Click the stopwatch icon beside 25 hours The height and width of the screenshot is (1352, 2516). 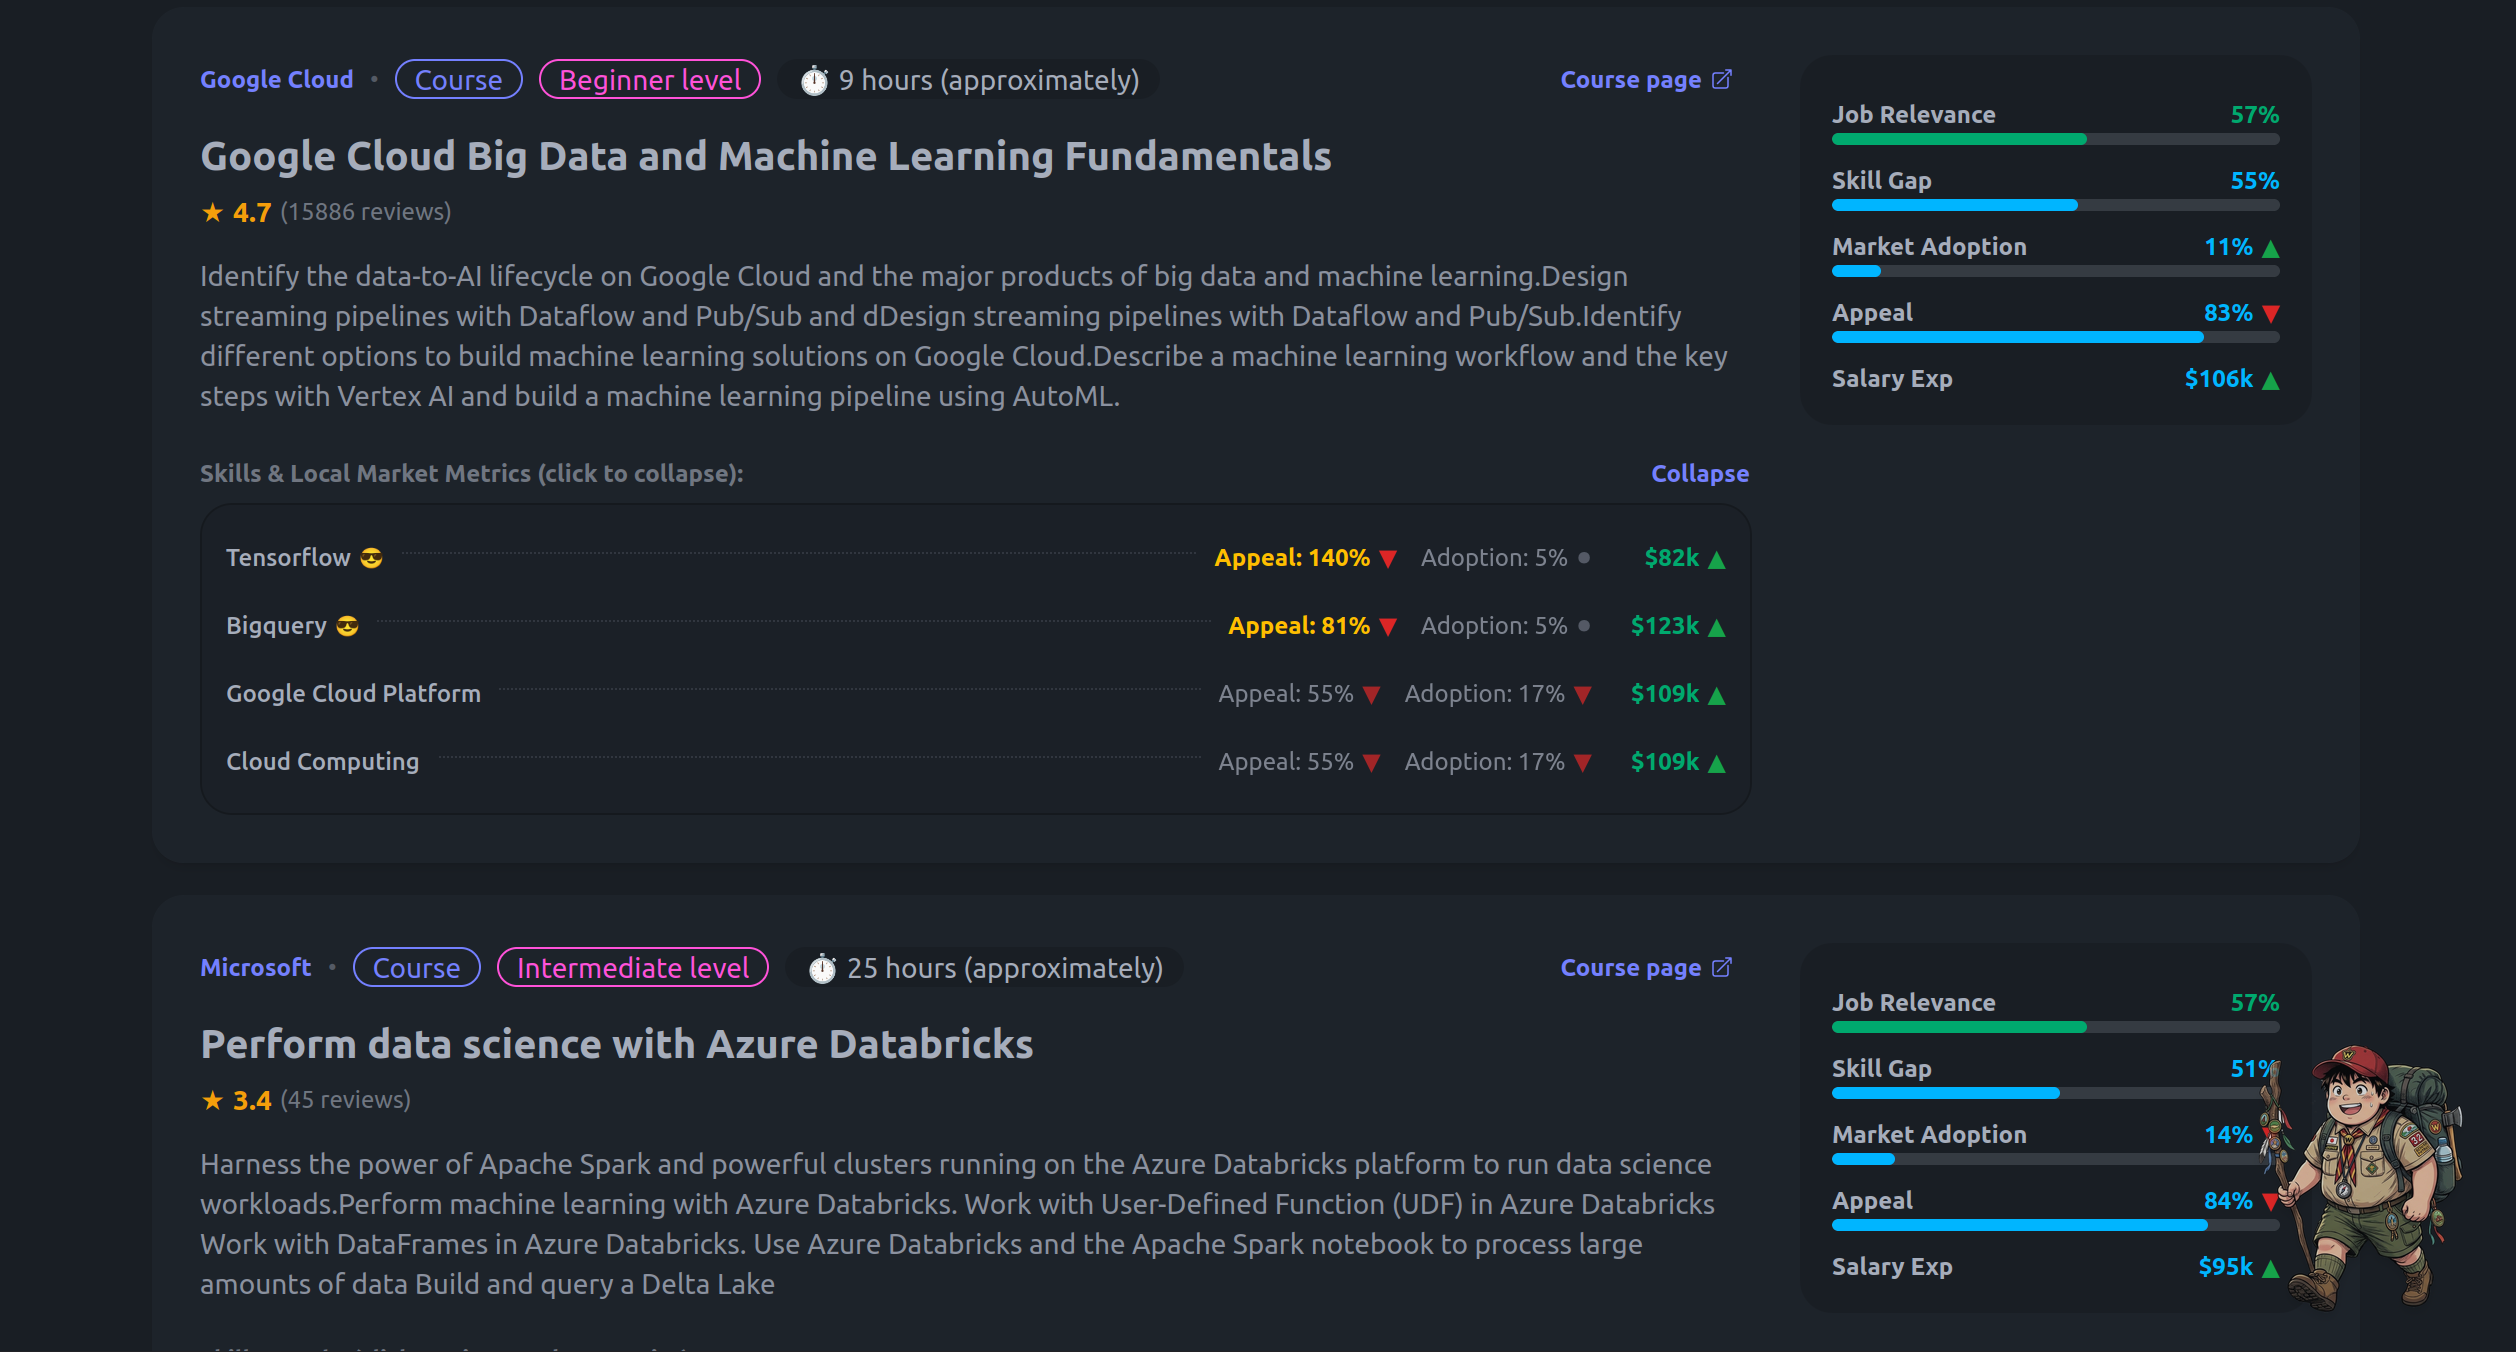(x=822, y=968)
